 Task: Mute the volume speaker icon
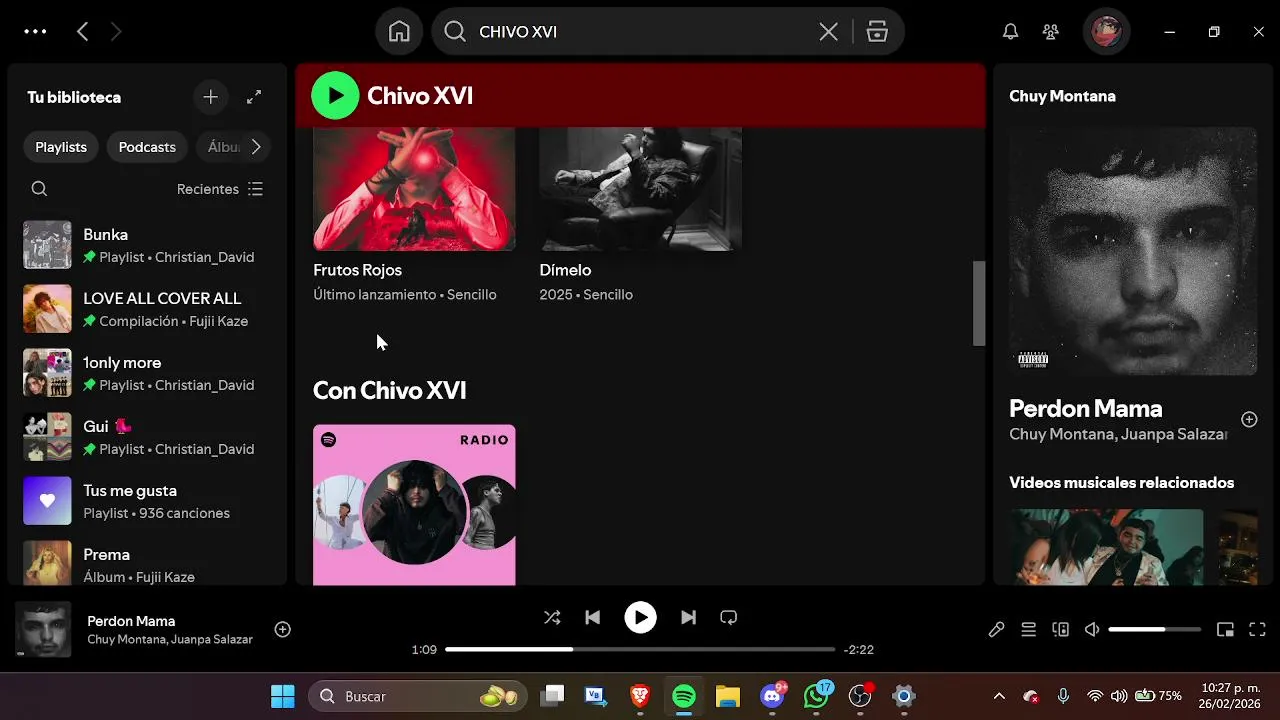pos(1092,629)
